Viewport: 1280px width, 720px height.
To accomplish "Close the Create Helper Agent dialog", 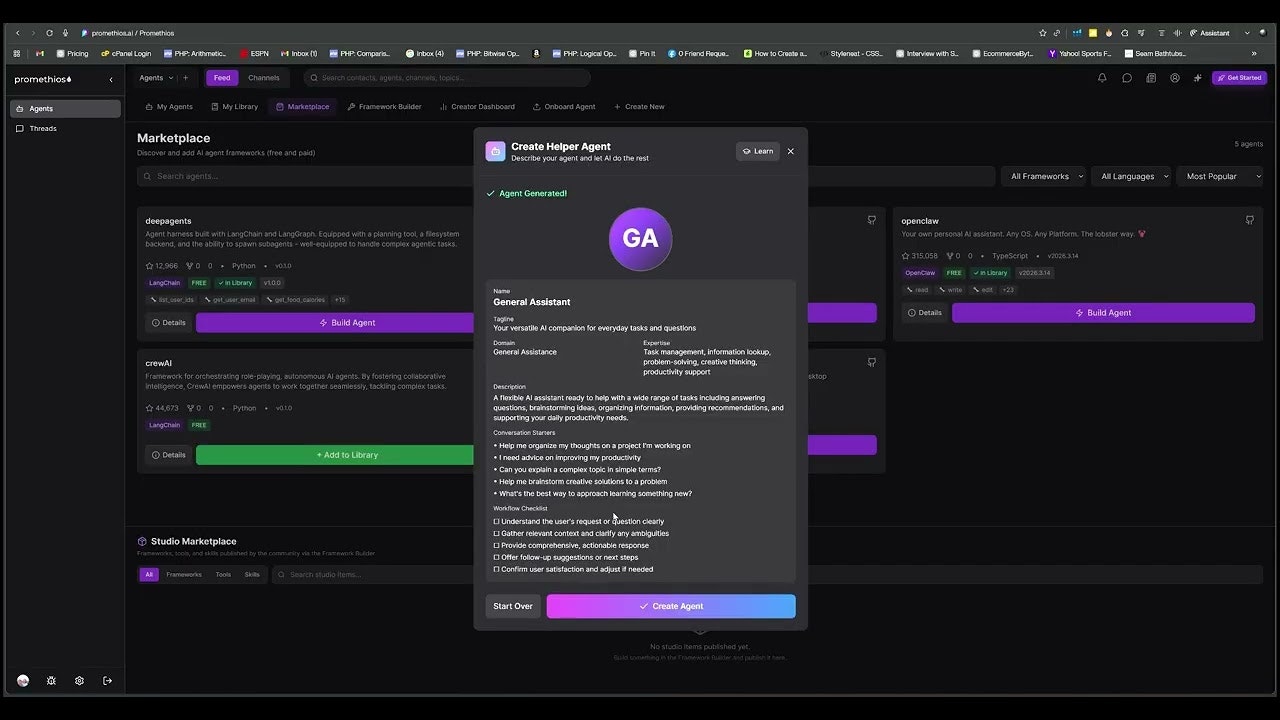I will click(790, 151).
